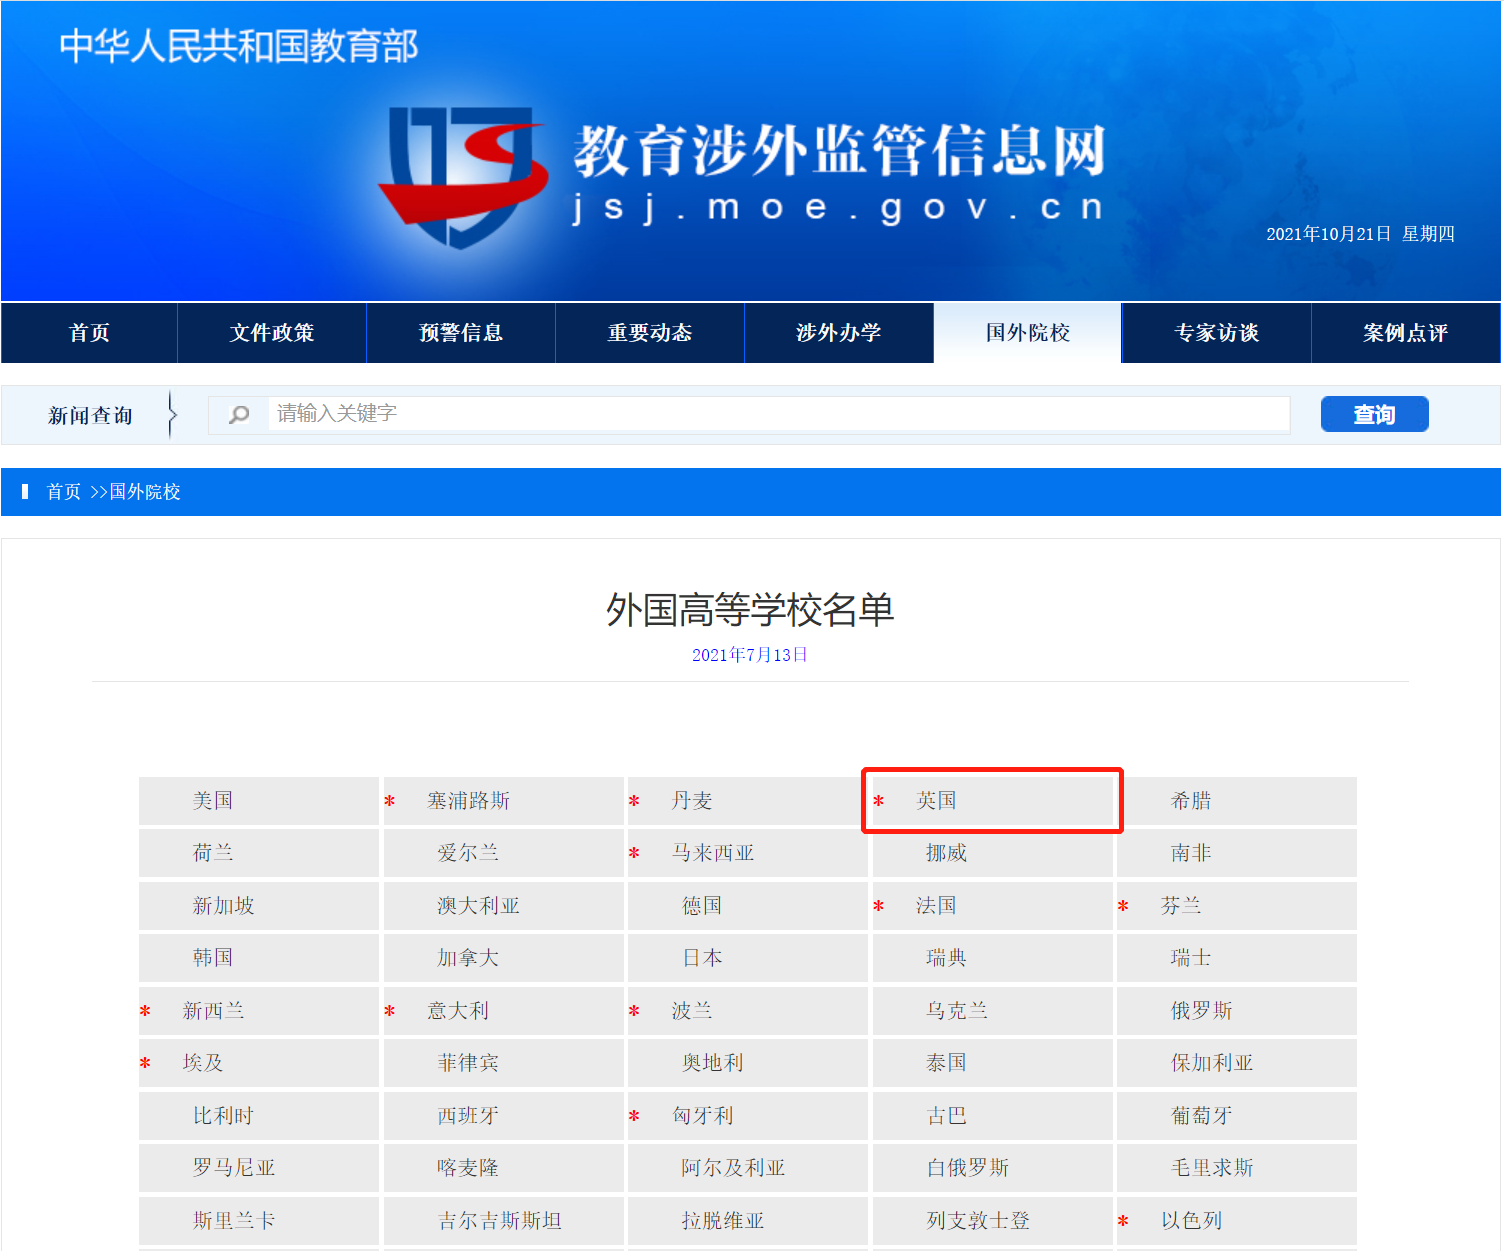Open the 南非 school list
This screenshot has height=1251, width=1504.
(1191, 853)
